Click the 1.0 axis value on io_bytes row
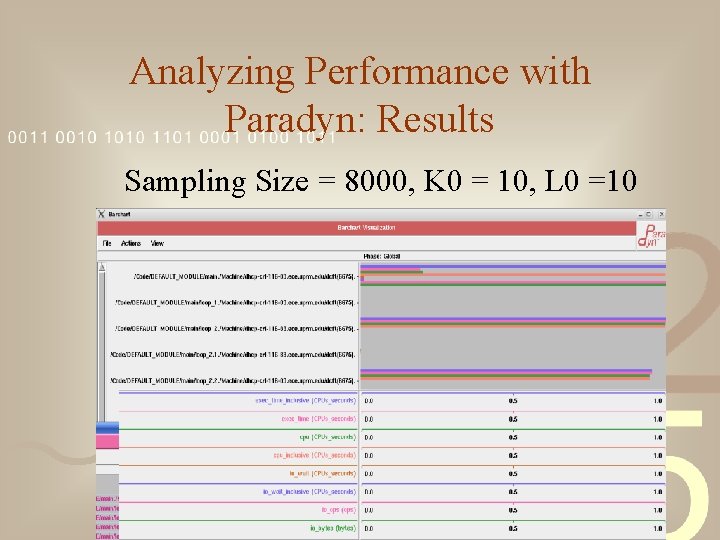720x540 pixels. pos(658,529)
